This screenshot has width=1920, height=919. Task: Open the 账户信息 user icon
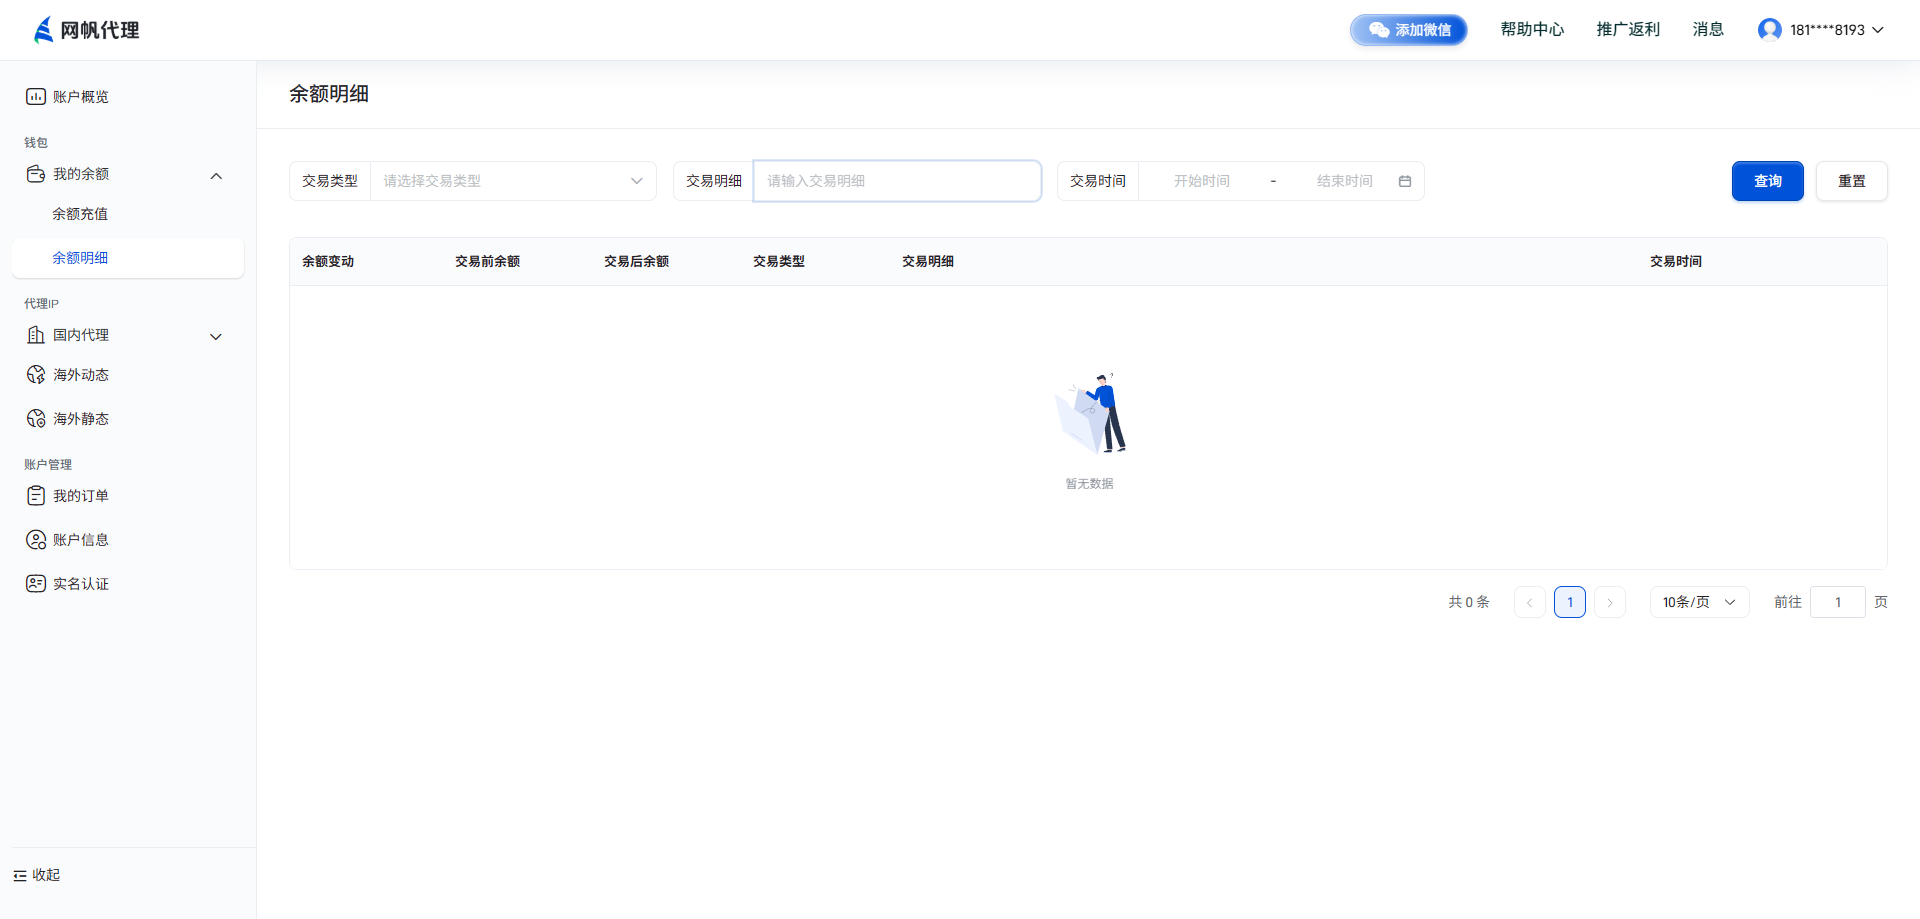pyautogui.click(x=36, y=540)
